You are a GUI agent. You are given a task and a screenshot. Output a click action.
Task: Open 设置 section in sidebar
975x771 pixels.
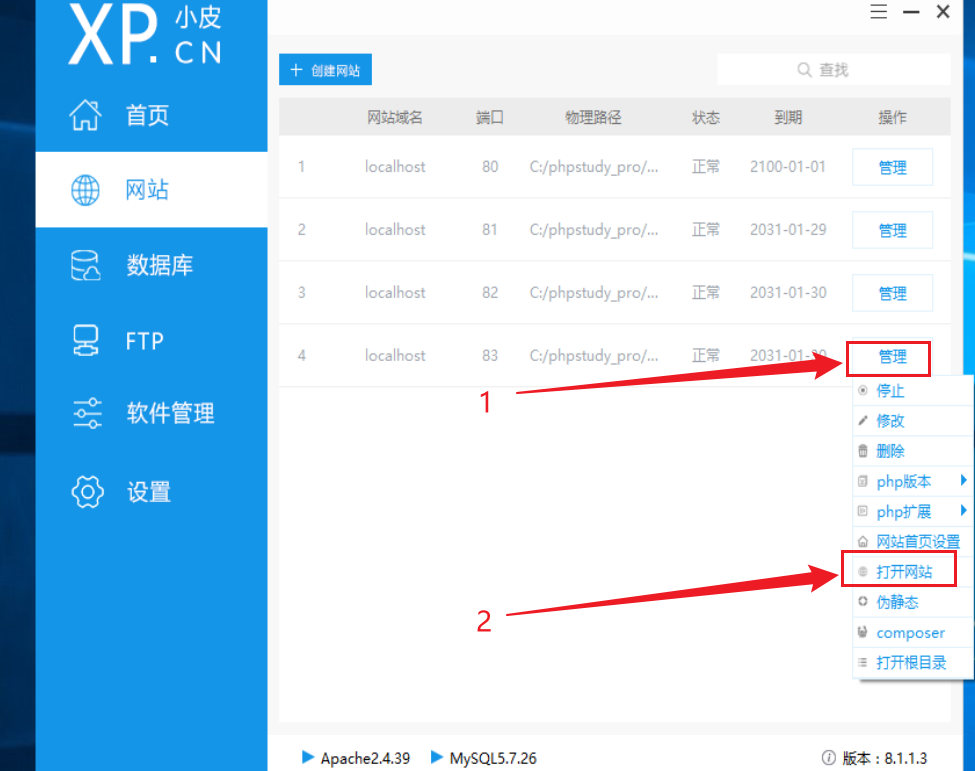coord(151,492)
